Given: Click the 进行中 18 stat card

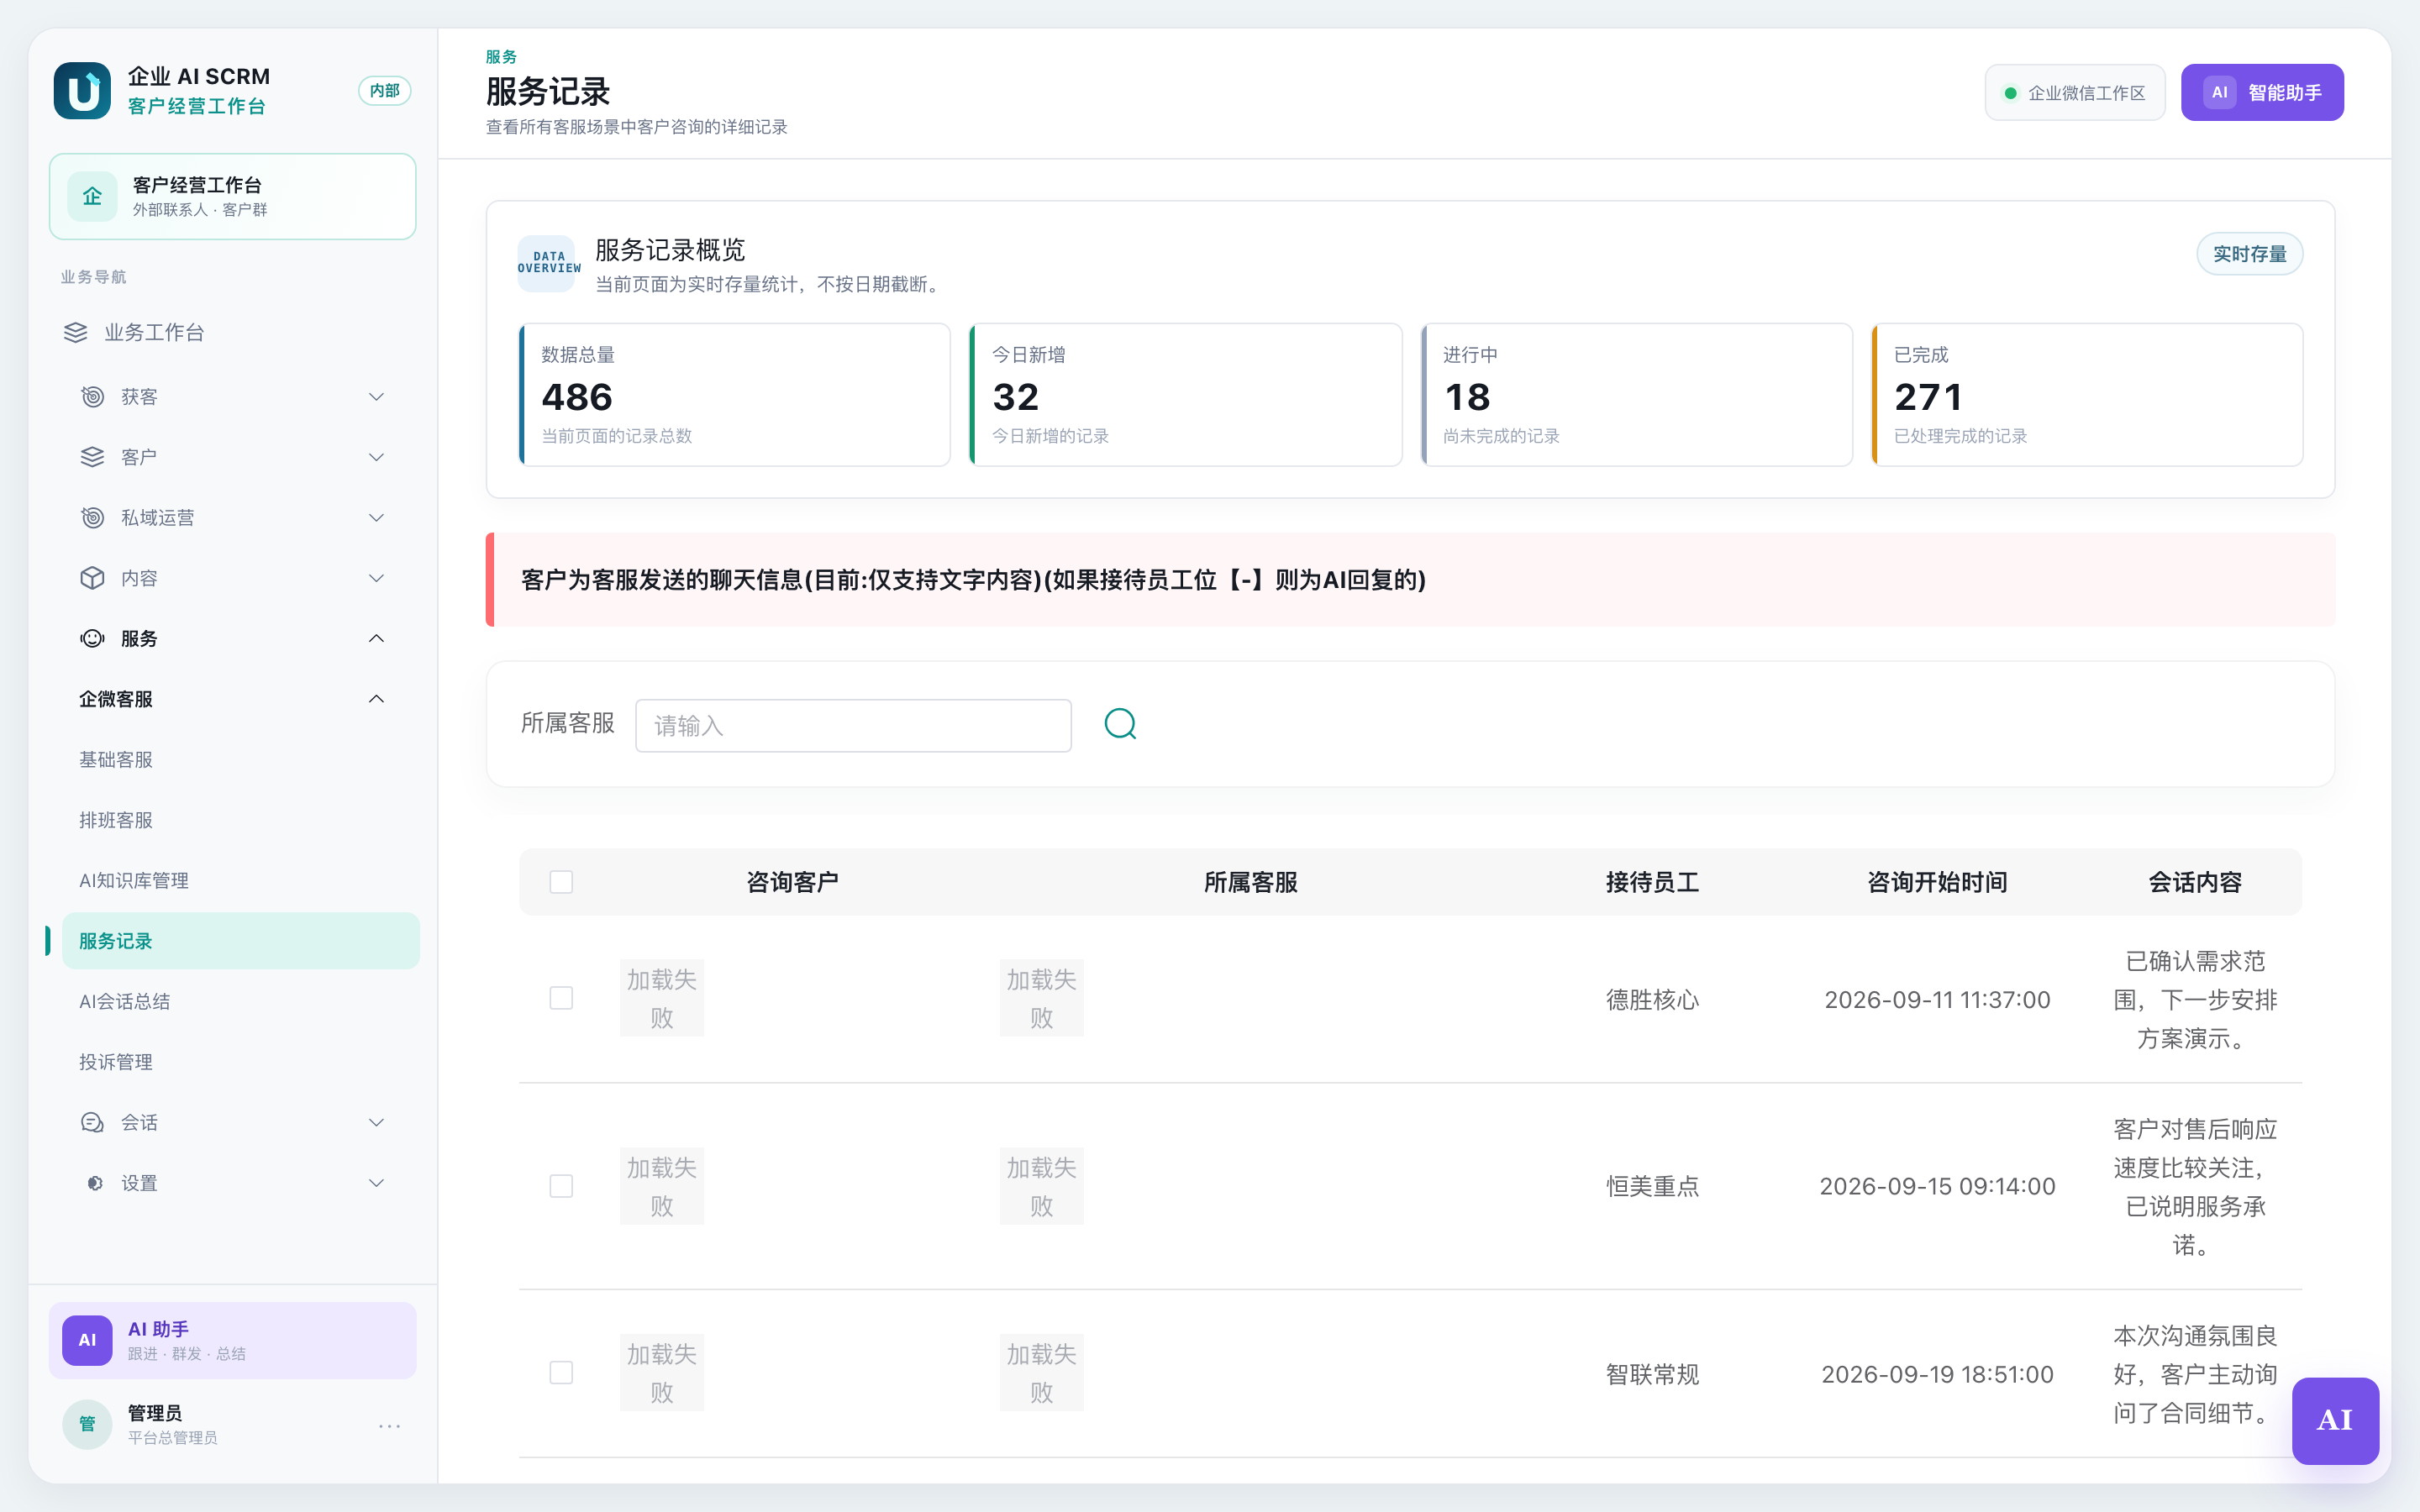Looking at the screenshot, I should (x=1636, y=394).
